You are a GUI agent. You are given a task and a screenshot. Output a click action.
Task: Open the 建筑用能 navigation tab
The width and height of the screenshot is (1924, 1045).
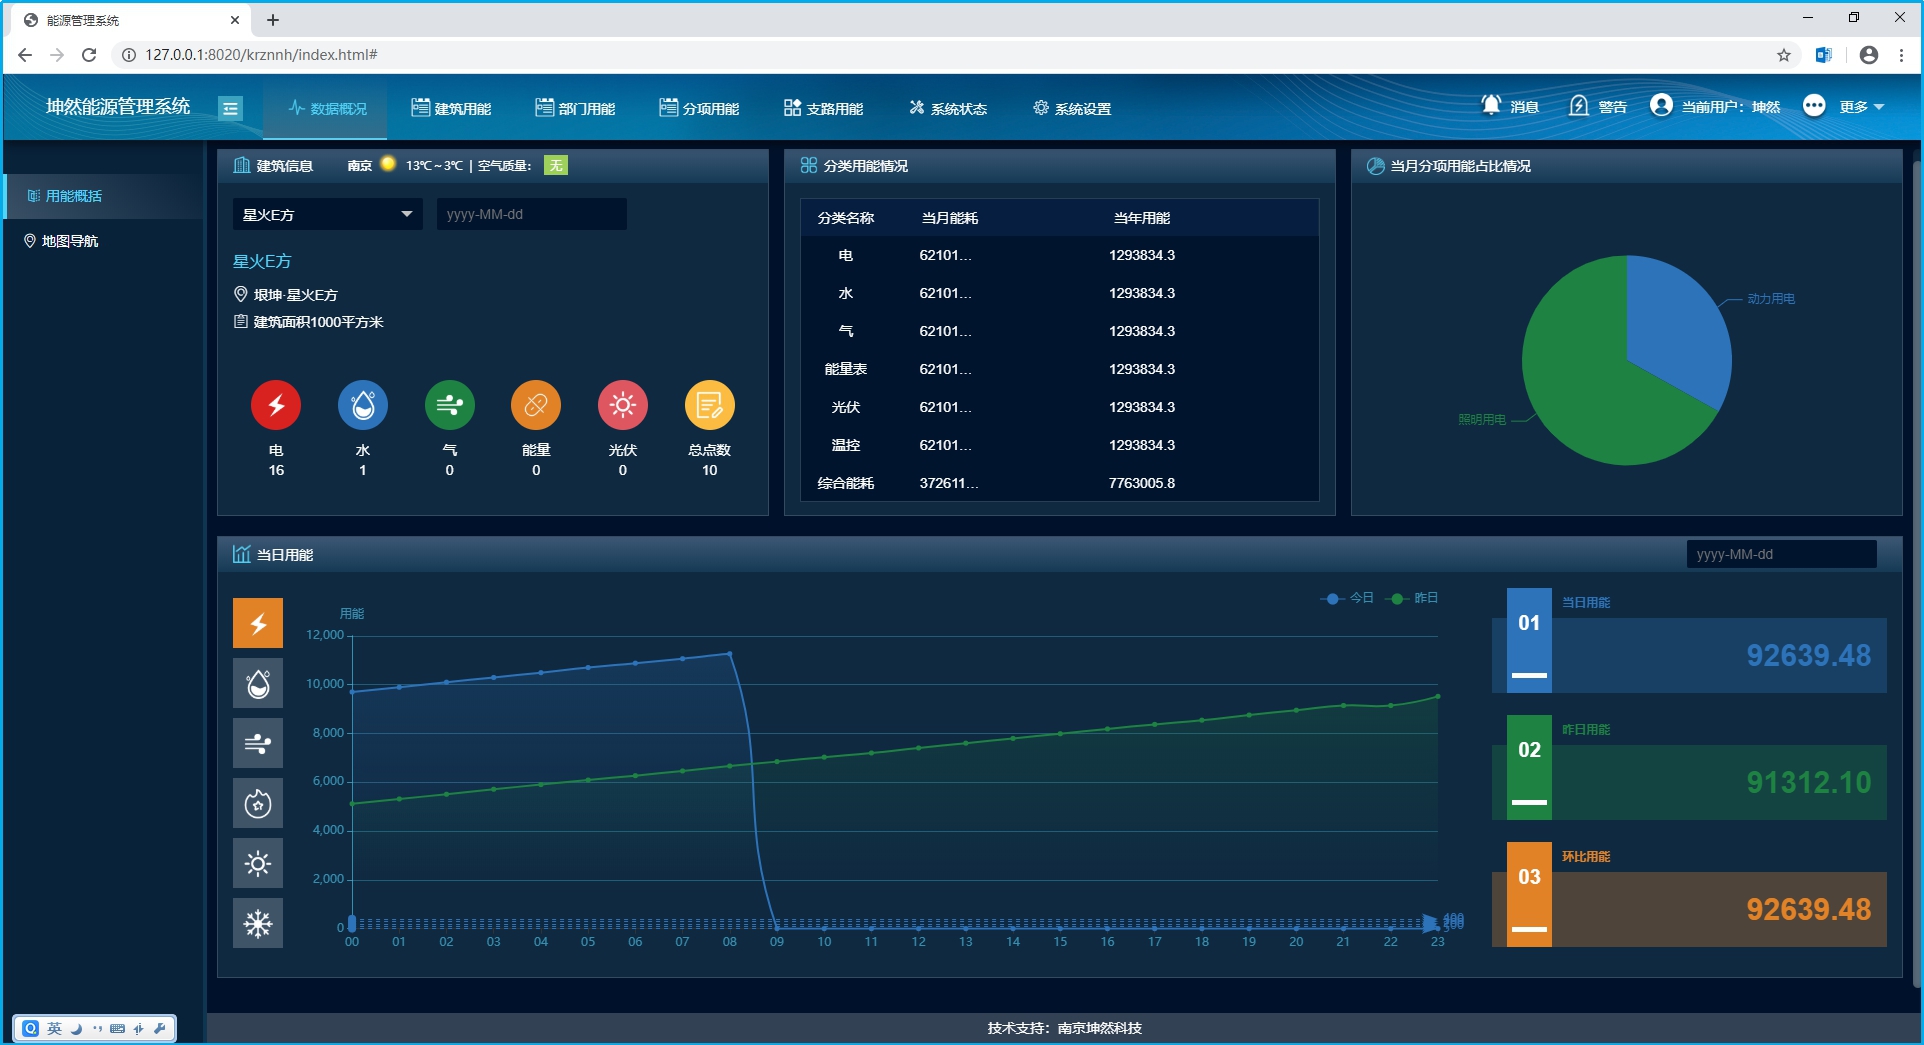click(x=451, y=108)
